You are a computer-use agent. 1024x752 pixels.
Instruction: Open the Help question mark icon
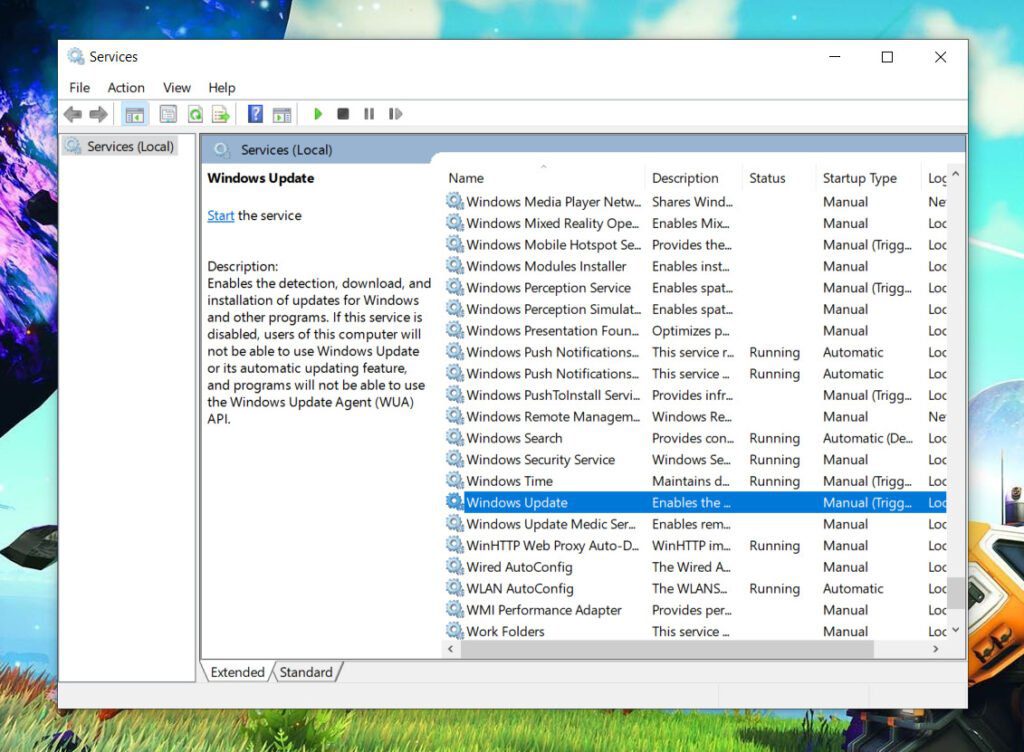[x=255, y=114]
